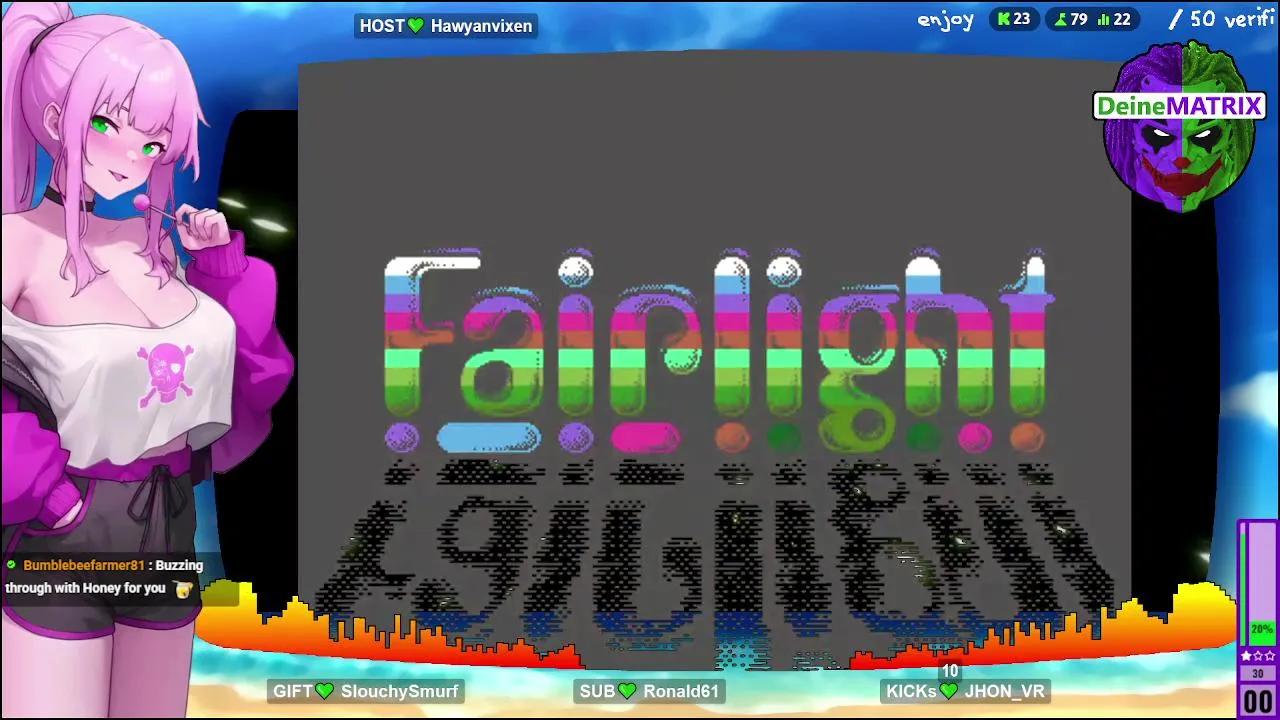1280x720 pixels.
Task: Click the green bar-chart icon beside 22
Action: (x=1104, y=19)
